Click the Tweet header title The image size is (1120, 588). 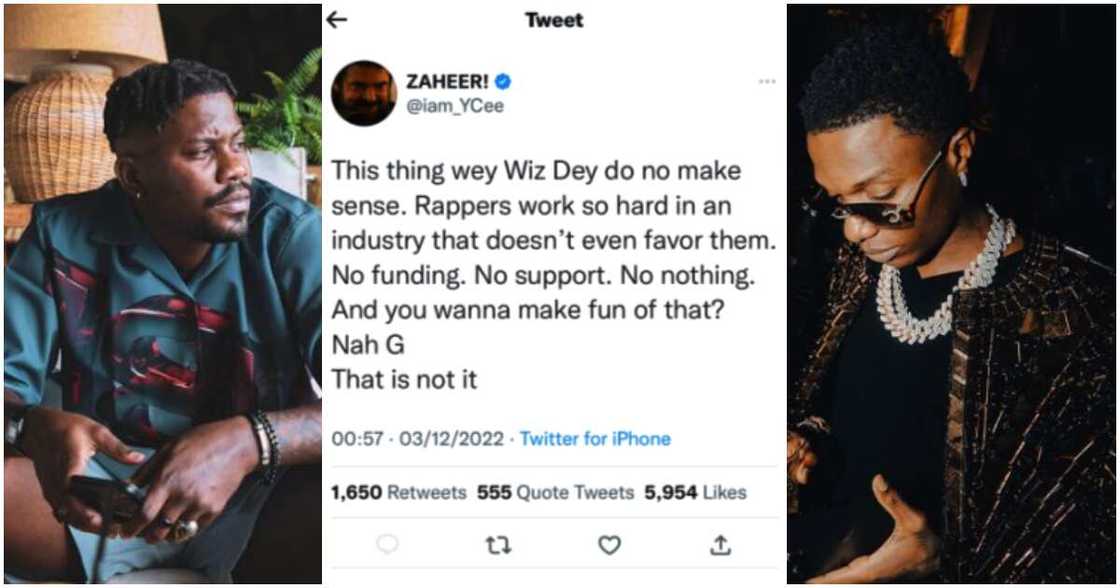pyautogui.click(x=554, y=20)
